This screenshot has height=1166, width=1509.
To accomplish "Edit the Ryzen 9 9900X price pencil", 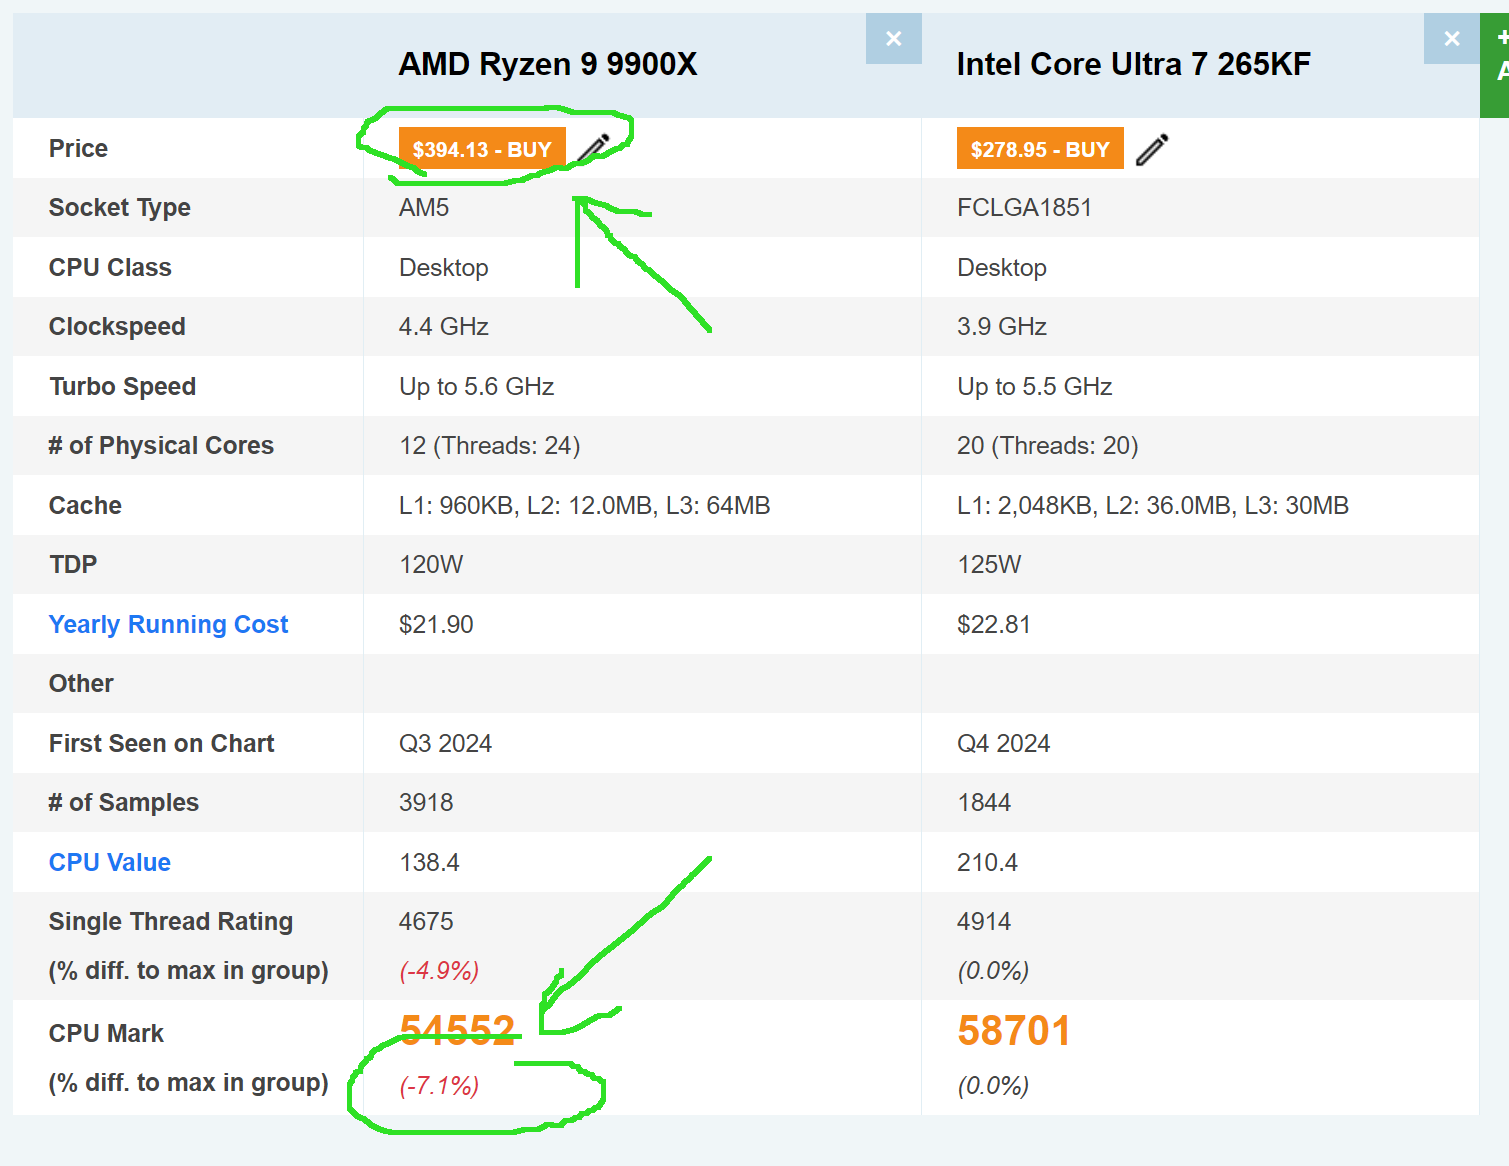I will pyautogui.click(x=595, y=149).
